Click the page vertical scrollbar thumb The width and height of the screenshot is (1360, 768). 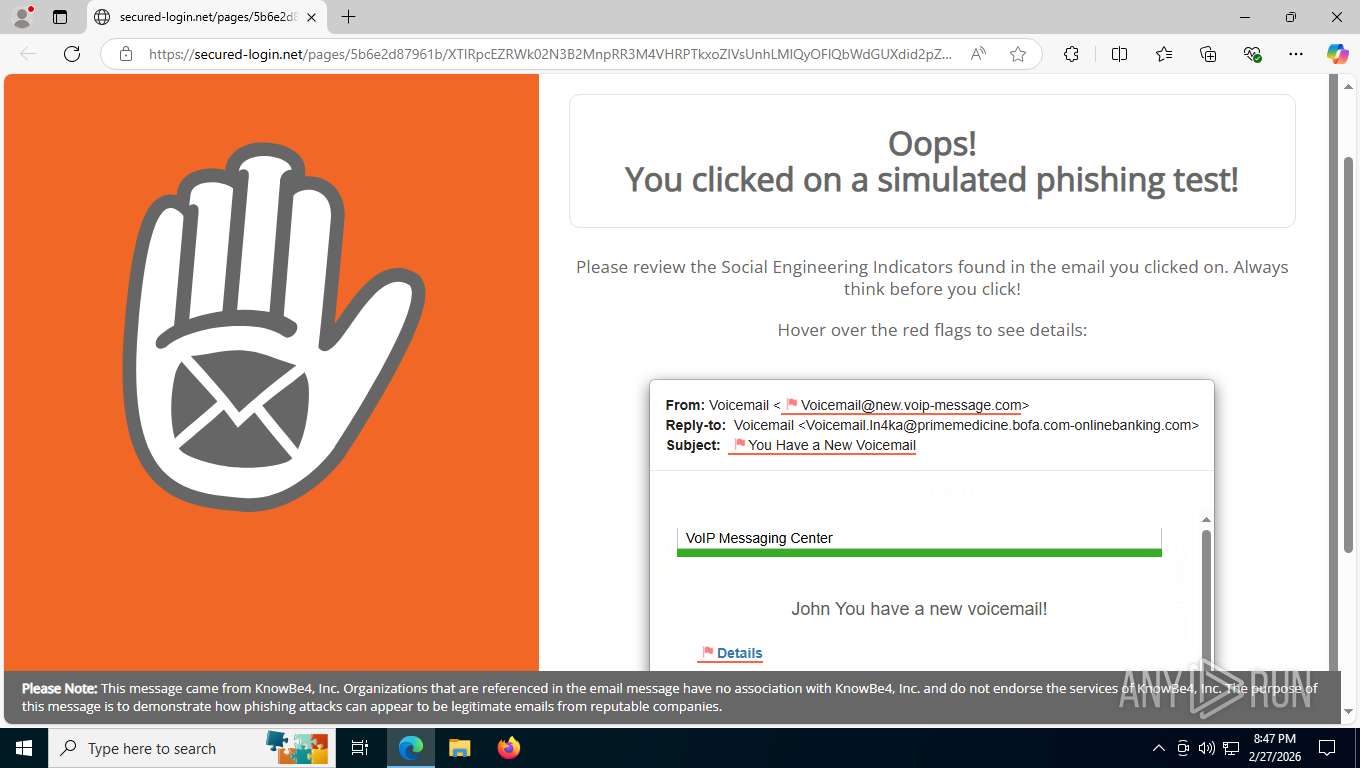pyautogui.click(x=1347, y=355)
